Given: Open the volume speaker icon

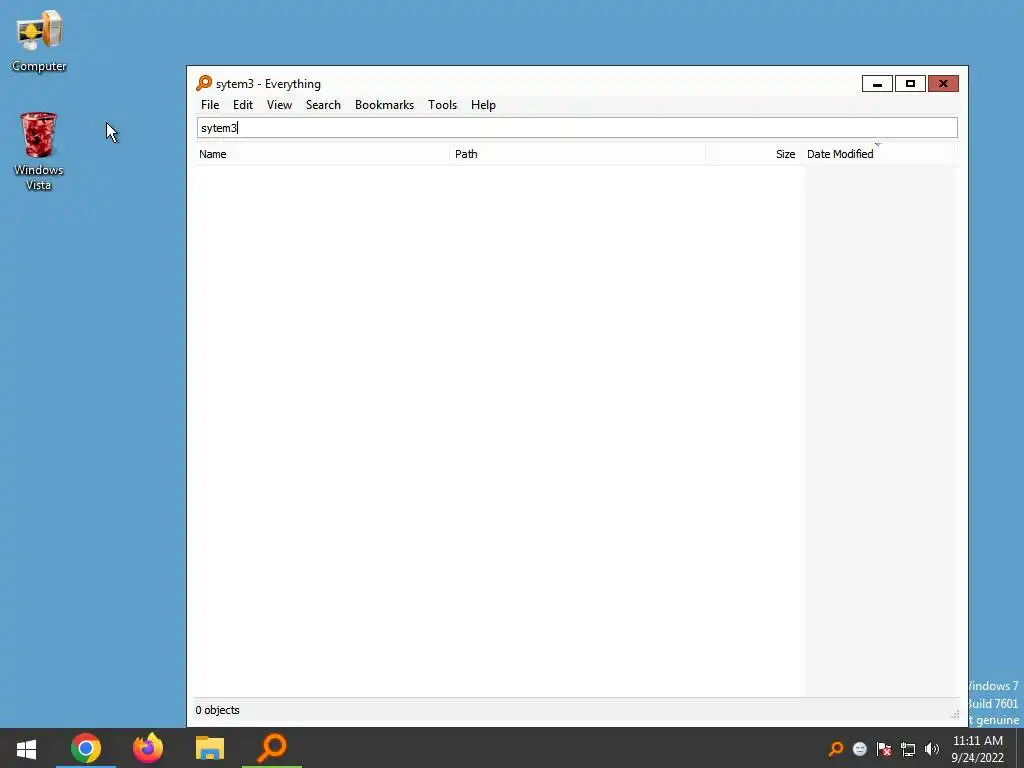Looking at the screenshot, I should coord(932,749).
